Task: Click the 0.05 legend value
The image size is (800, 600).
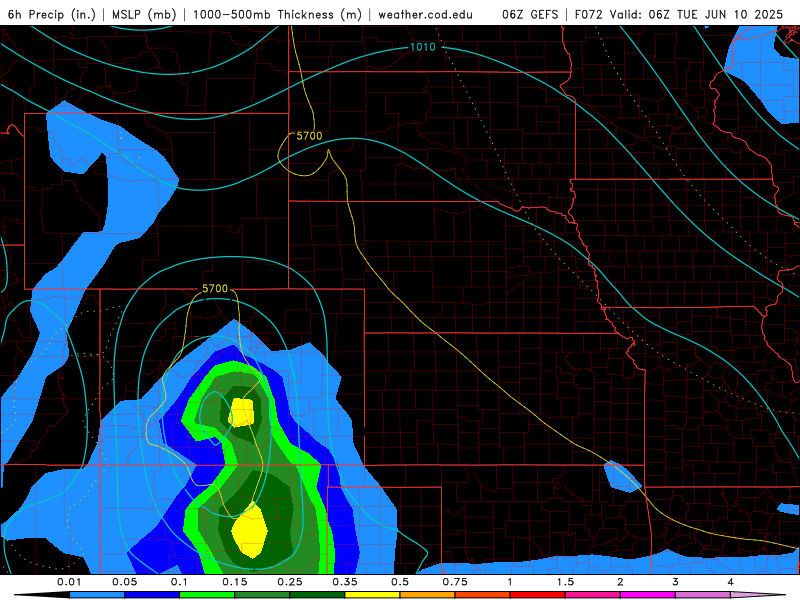Action: (124, 582)
